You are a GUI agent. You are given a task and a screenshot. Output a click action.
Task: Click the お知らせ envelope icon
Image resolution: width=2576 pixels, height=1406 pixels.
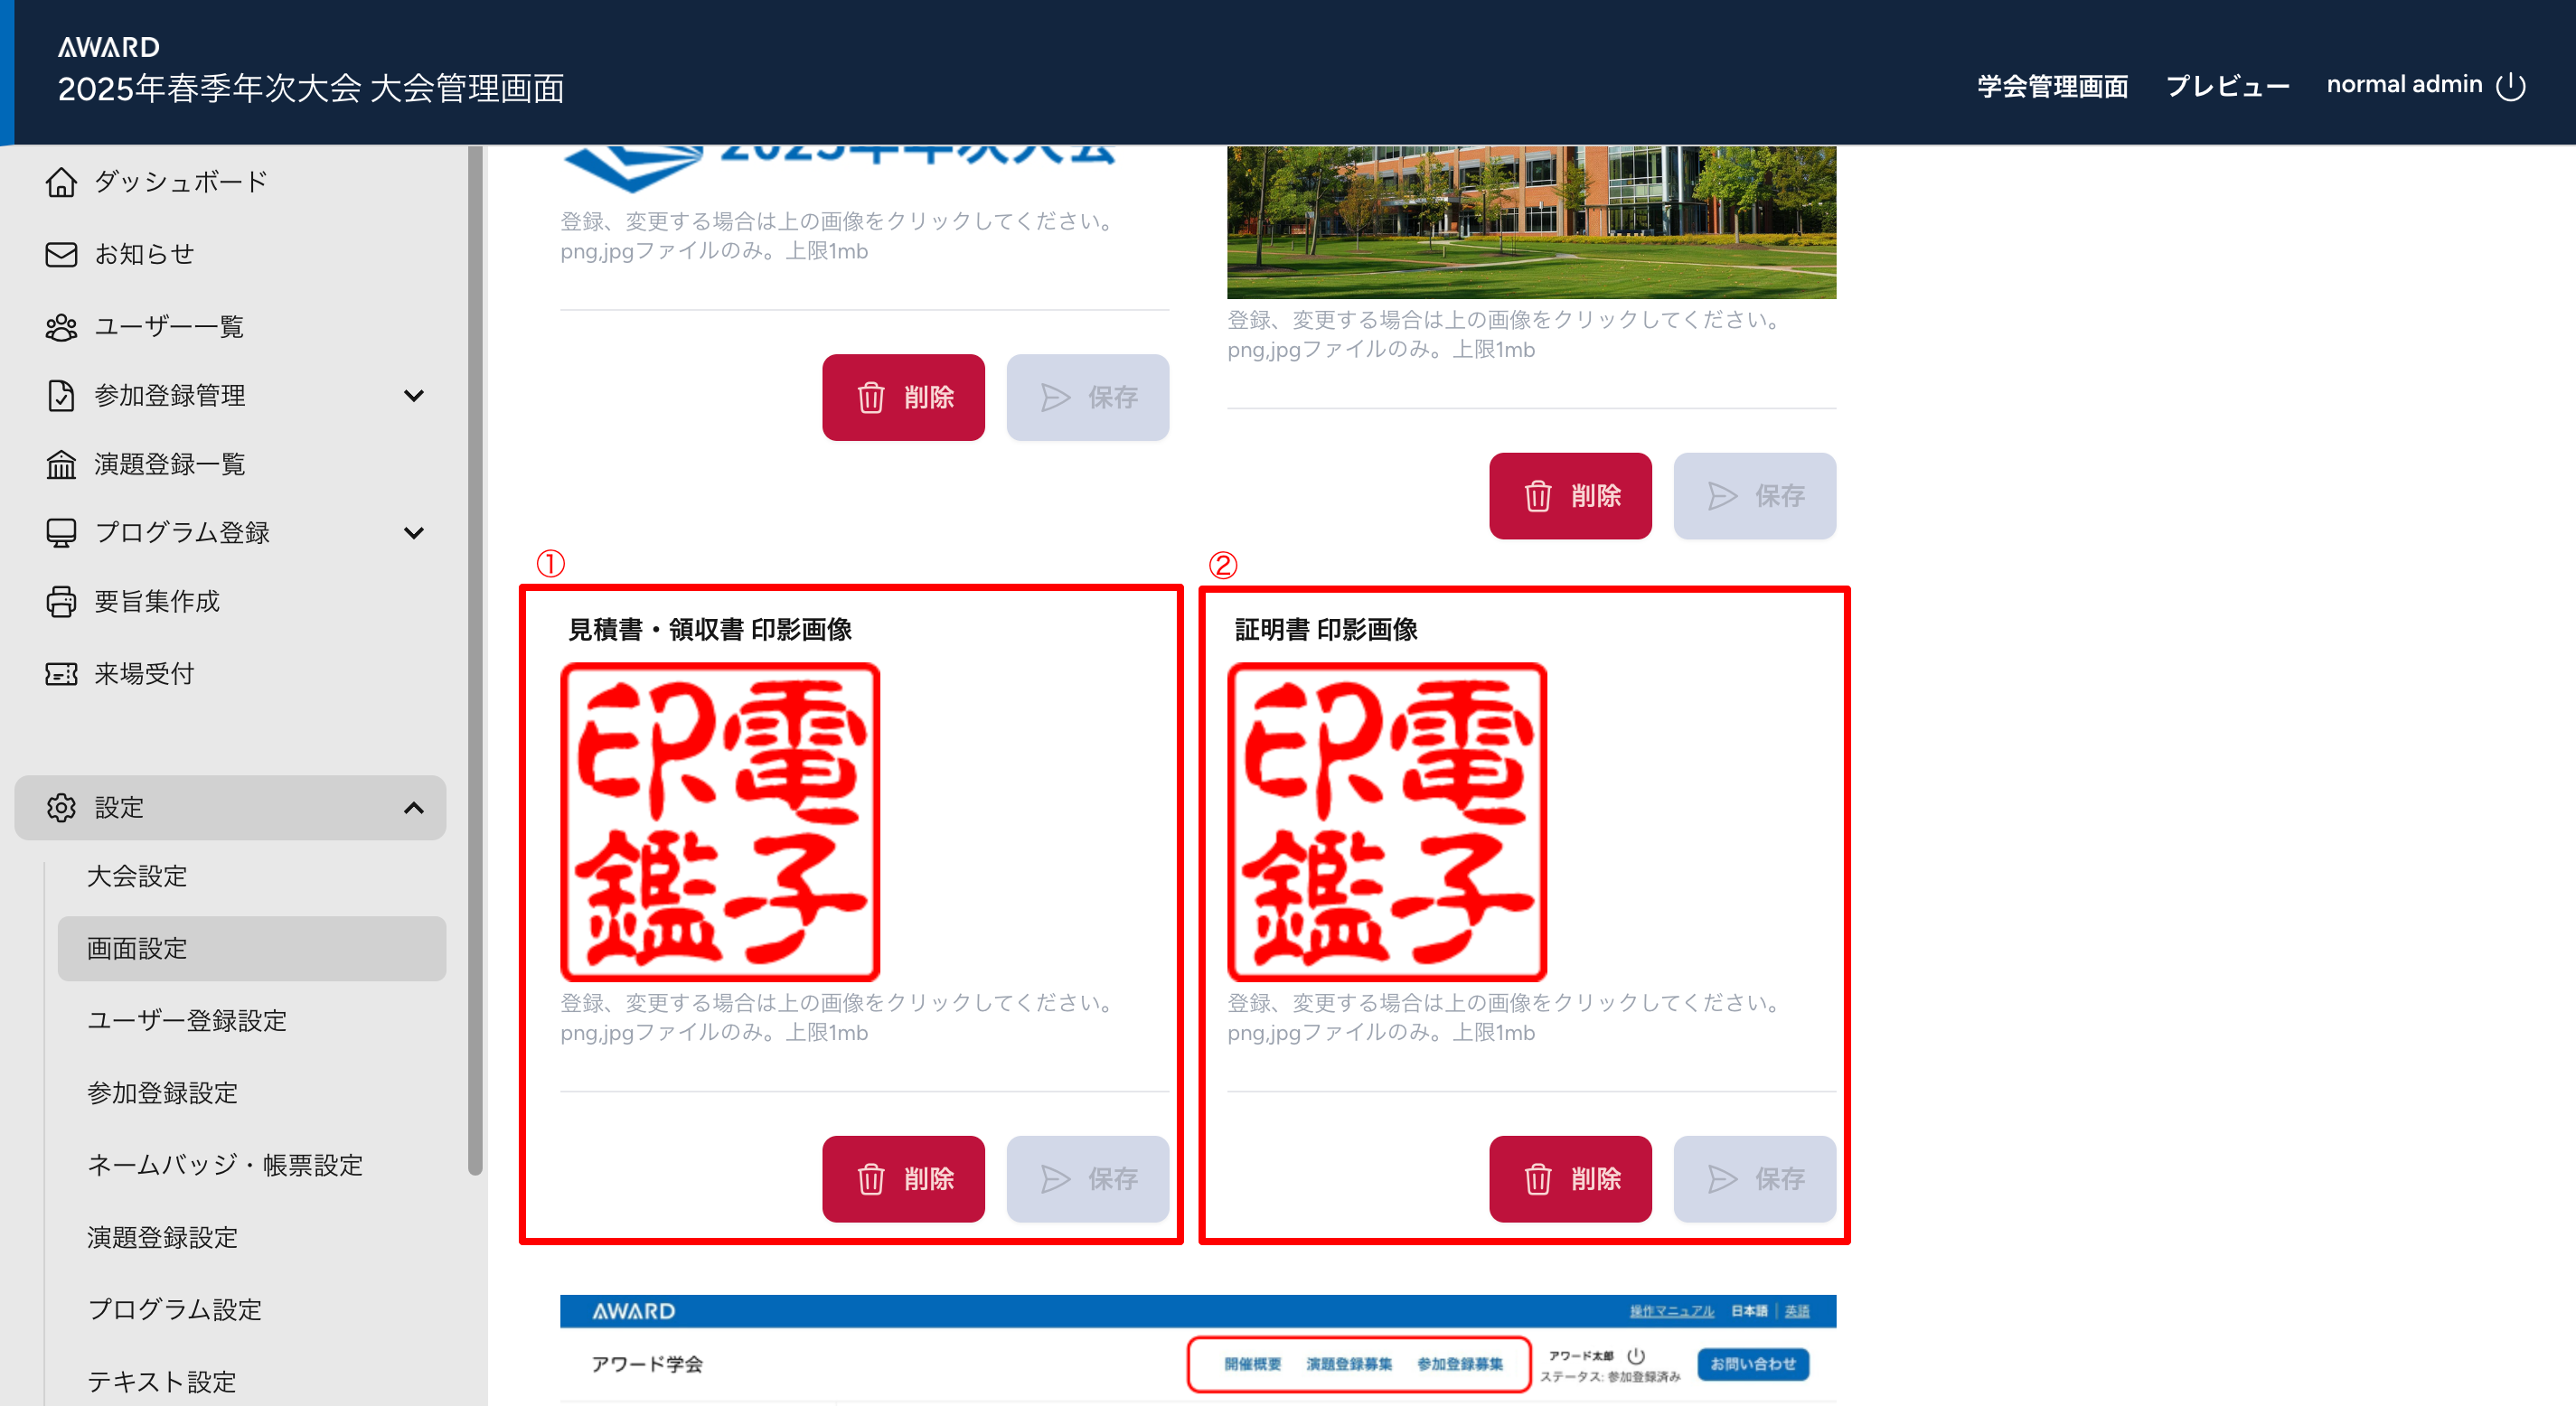[x=61, y=254]
